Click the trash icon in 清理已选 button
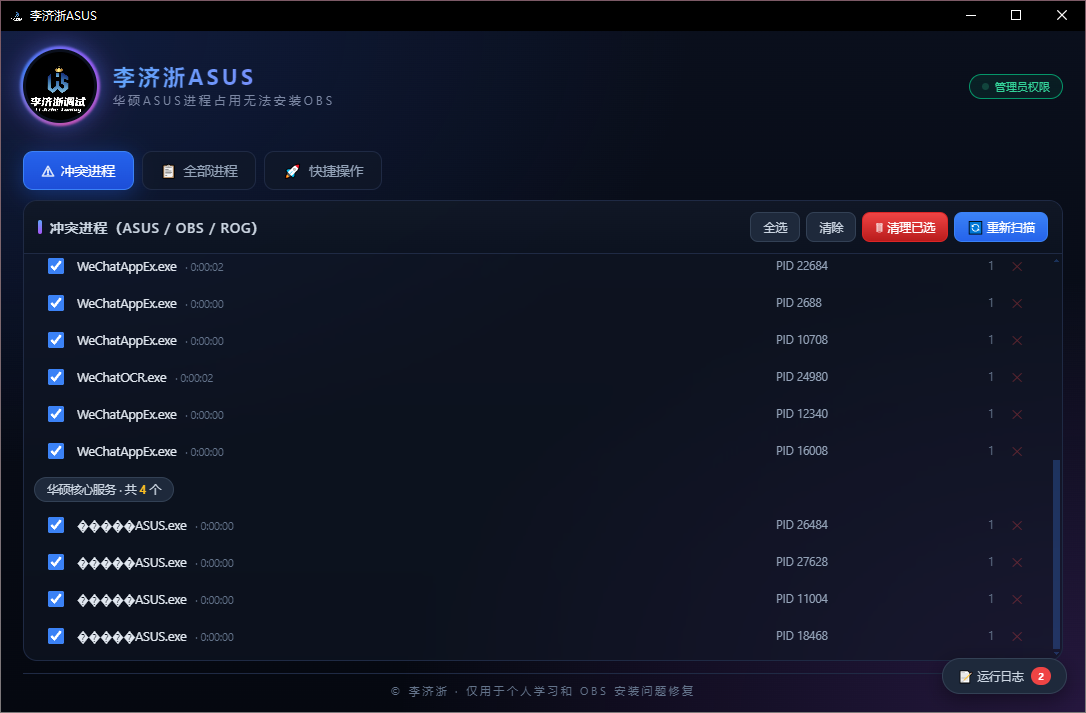This screenshot has height=713, width=1086. (x=879, y=228)
